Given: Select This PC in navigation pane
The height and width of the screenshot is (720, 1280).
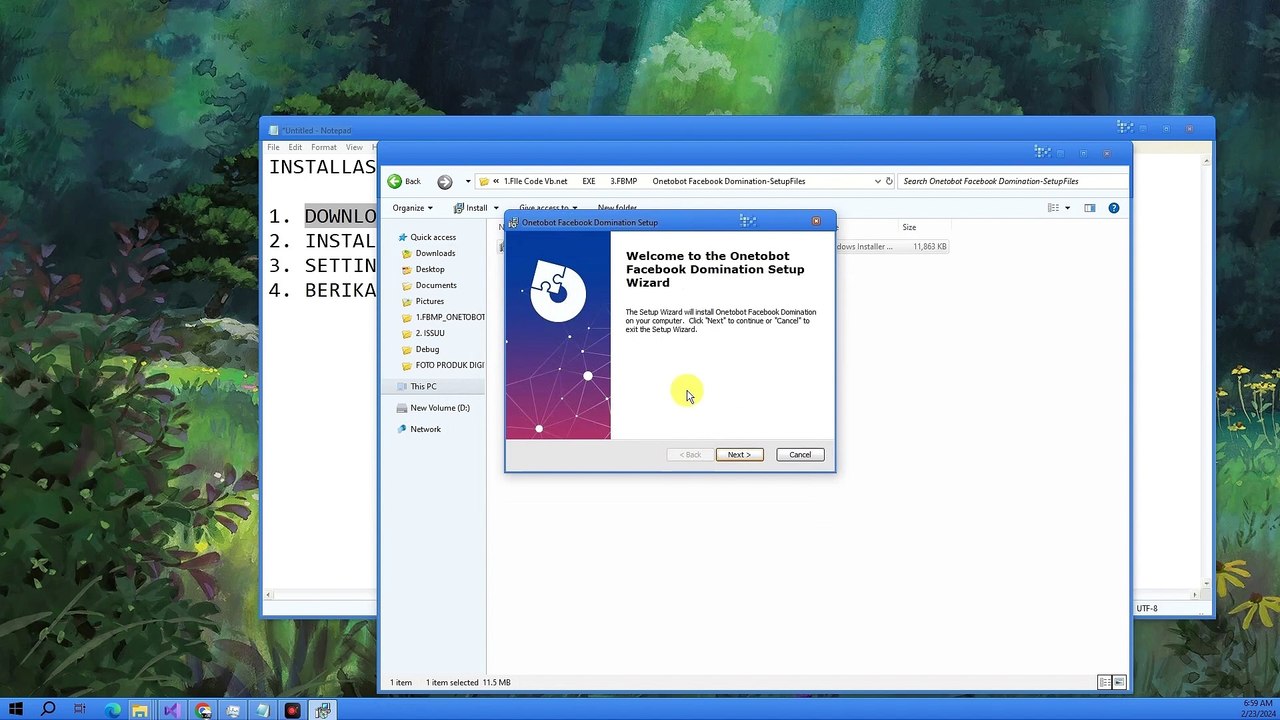Looking at the screenshot, I should (423, 386).
